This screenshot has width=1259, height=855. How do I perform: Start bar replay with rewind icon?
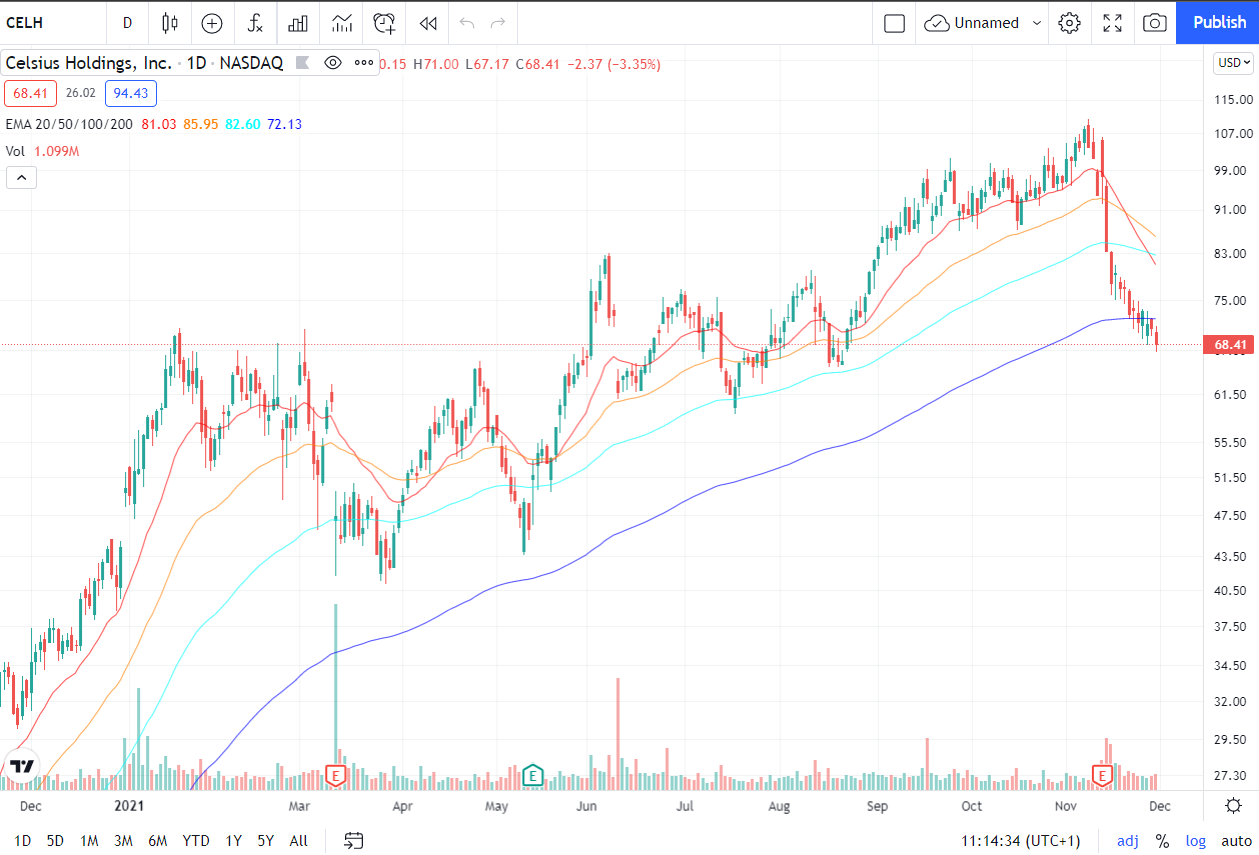[x=428, y=22]
